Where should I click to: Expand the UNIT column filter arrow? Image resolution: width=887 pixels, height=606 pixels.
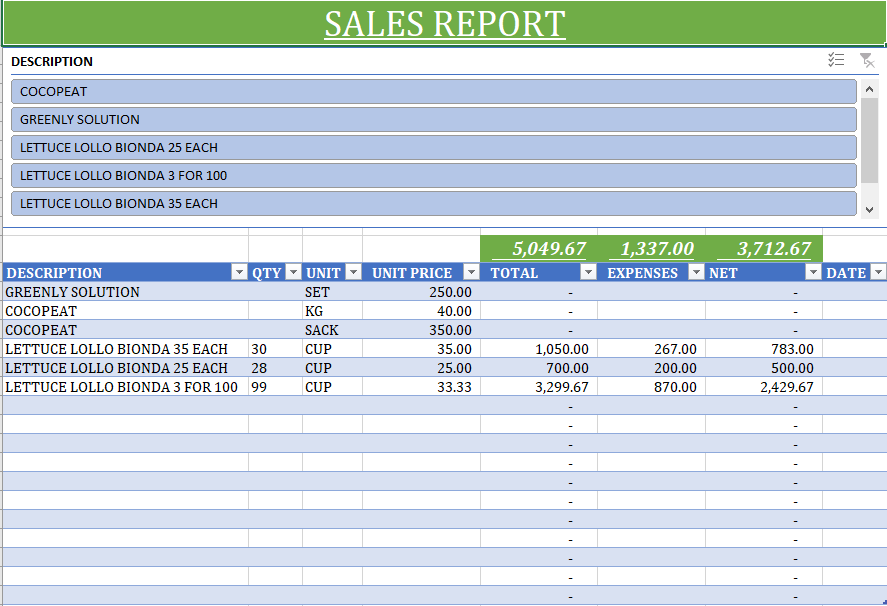[x=353, y=273]
